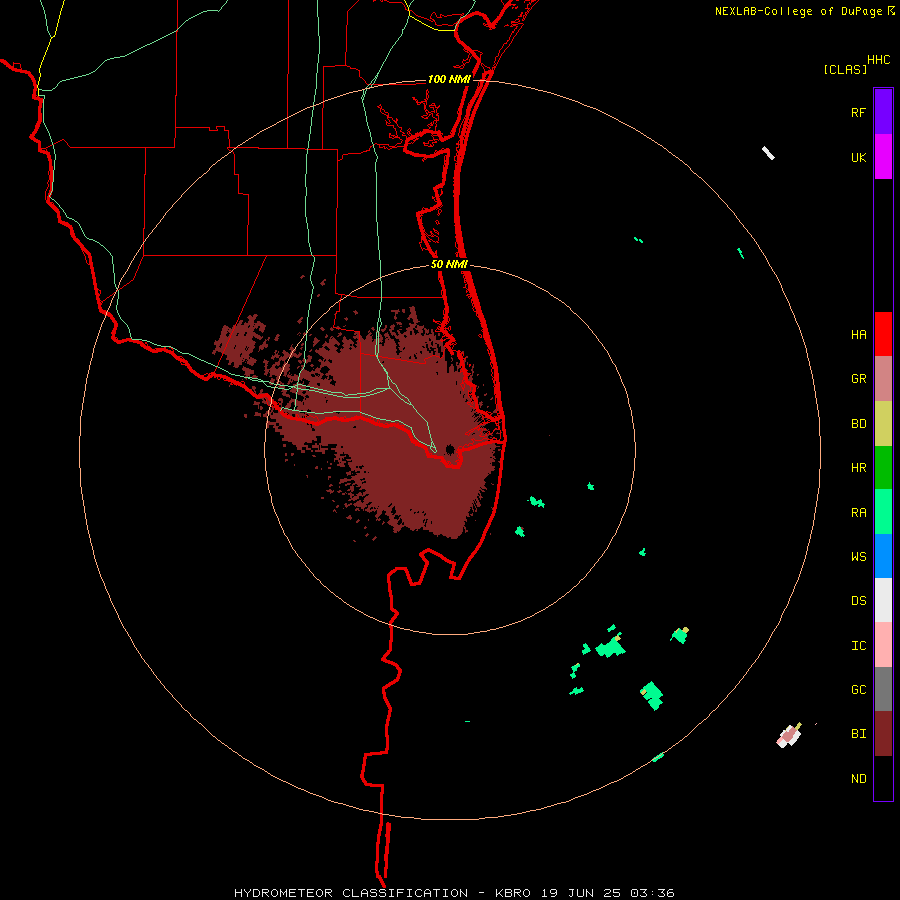Click the HYDROMETEOR CLASSIFICATION title text
The image size is (900, 900).
[x=351, y=893]
